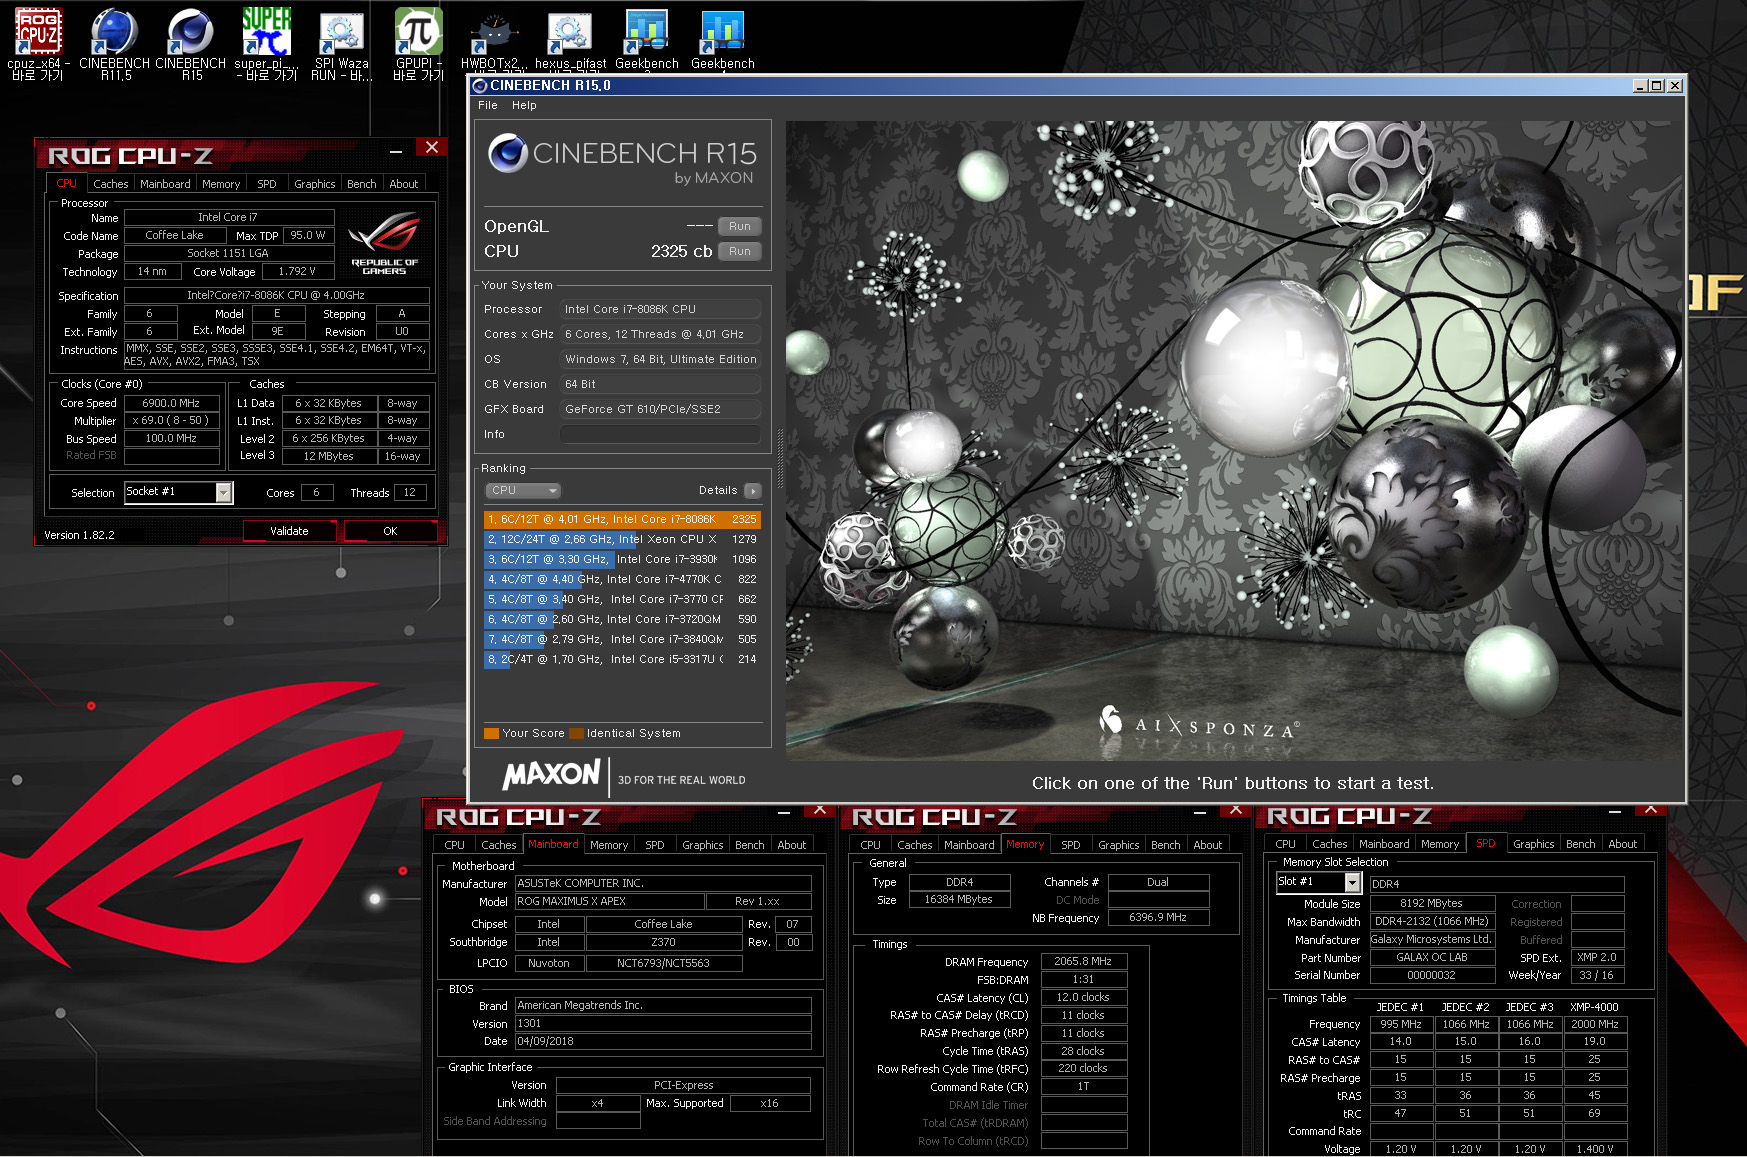Minimize the top-left ROG CPU-Z window
Image resolution: width=1747 pixels, height=1157 pixels.
click(396, 151)
